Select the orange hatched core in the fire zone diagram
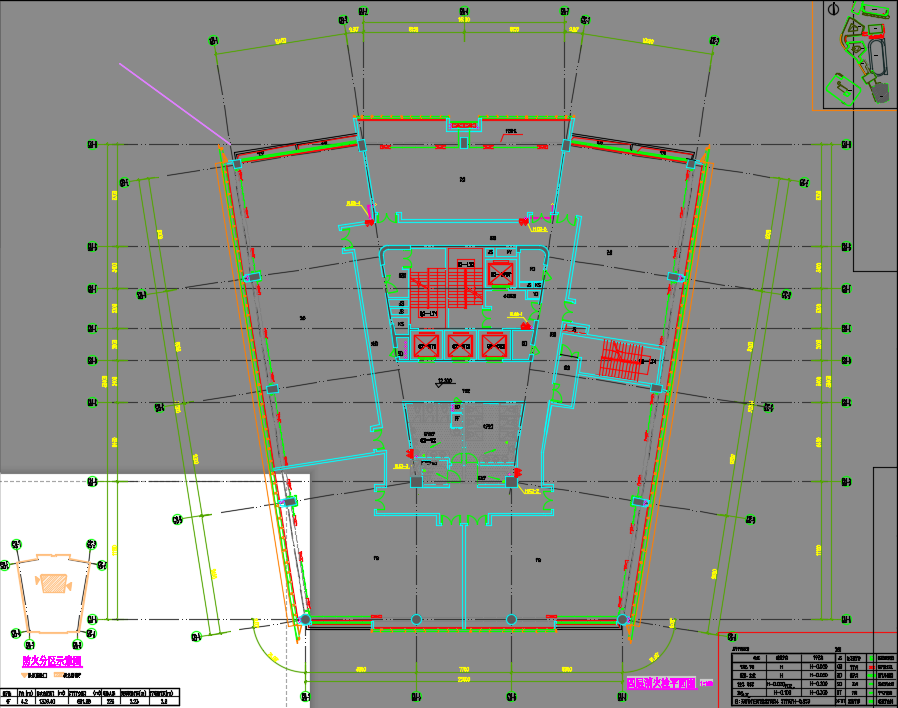Screen dimensions: 898x708 pos(54,583)
